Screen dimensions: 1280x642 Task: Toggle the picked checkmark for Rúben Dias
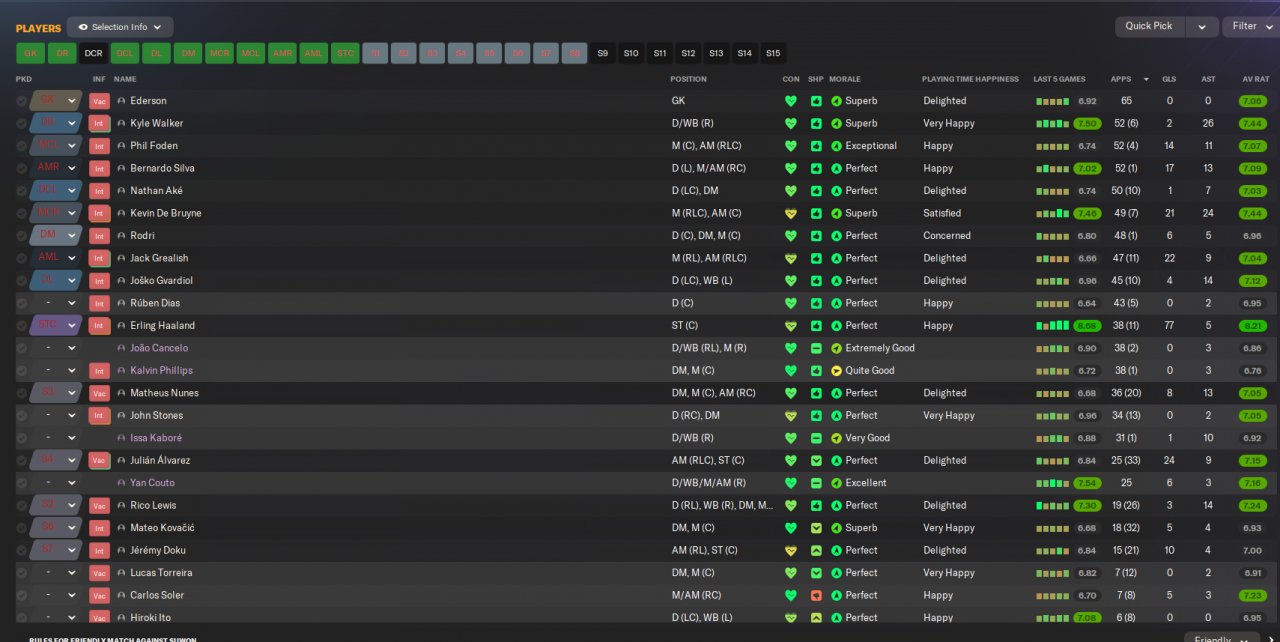(21, 303)
